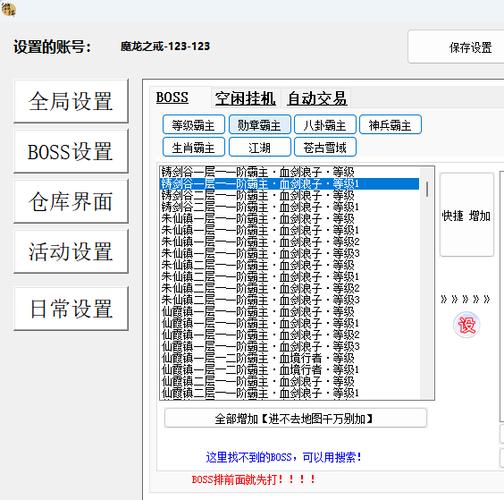Screen dimensions: 504x500
Task: Open the 全局设置 section
Action: tap(71, 101)
